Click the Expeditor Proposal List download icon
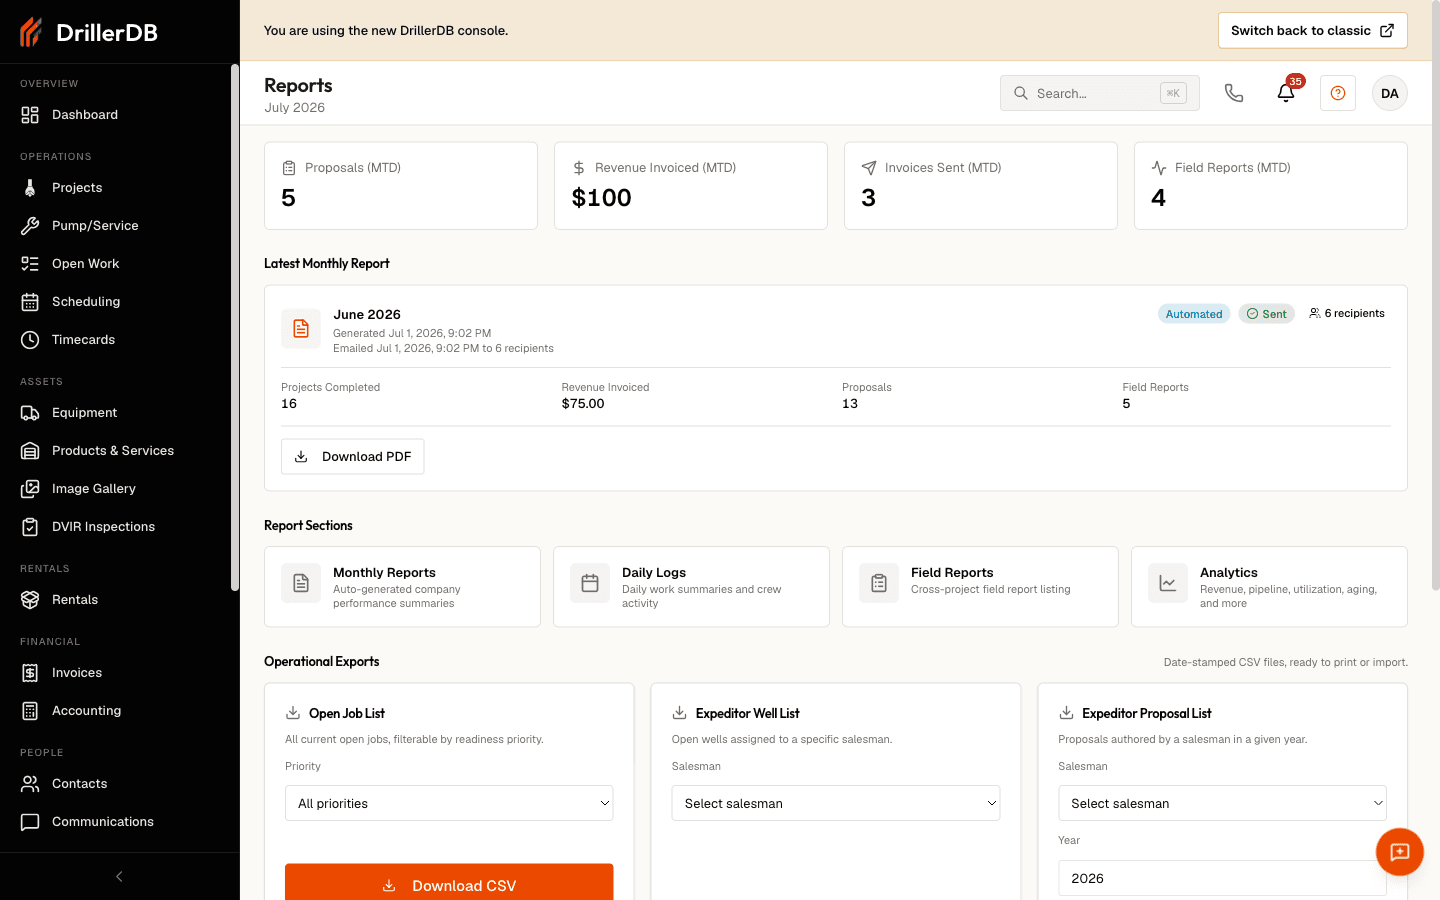The width and height of the screenshot is (1440, 900). click(x=1066, y=713)
